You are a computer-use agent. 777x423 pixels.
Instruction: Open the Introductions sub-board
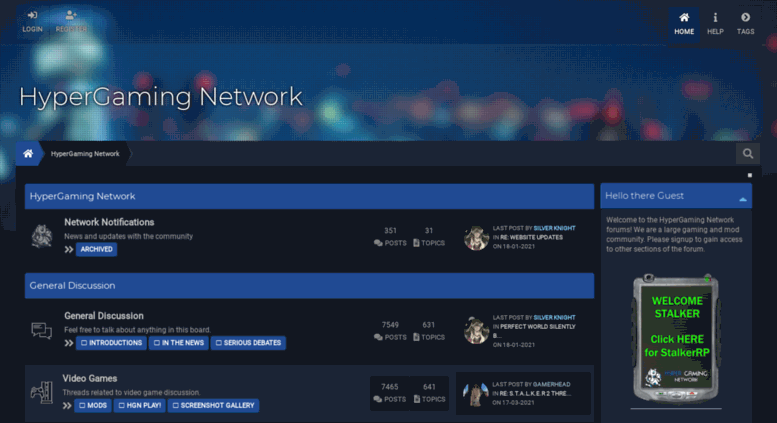pos(111,343)
